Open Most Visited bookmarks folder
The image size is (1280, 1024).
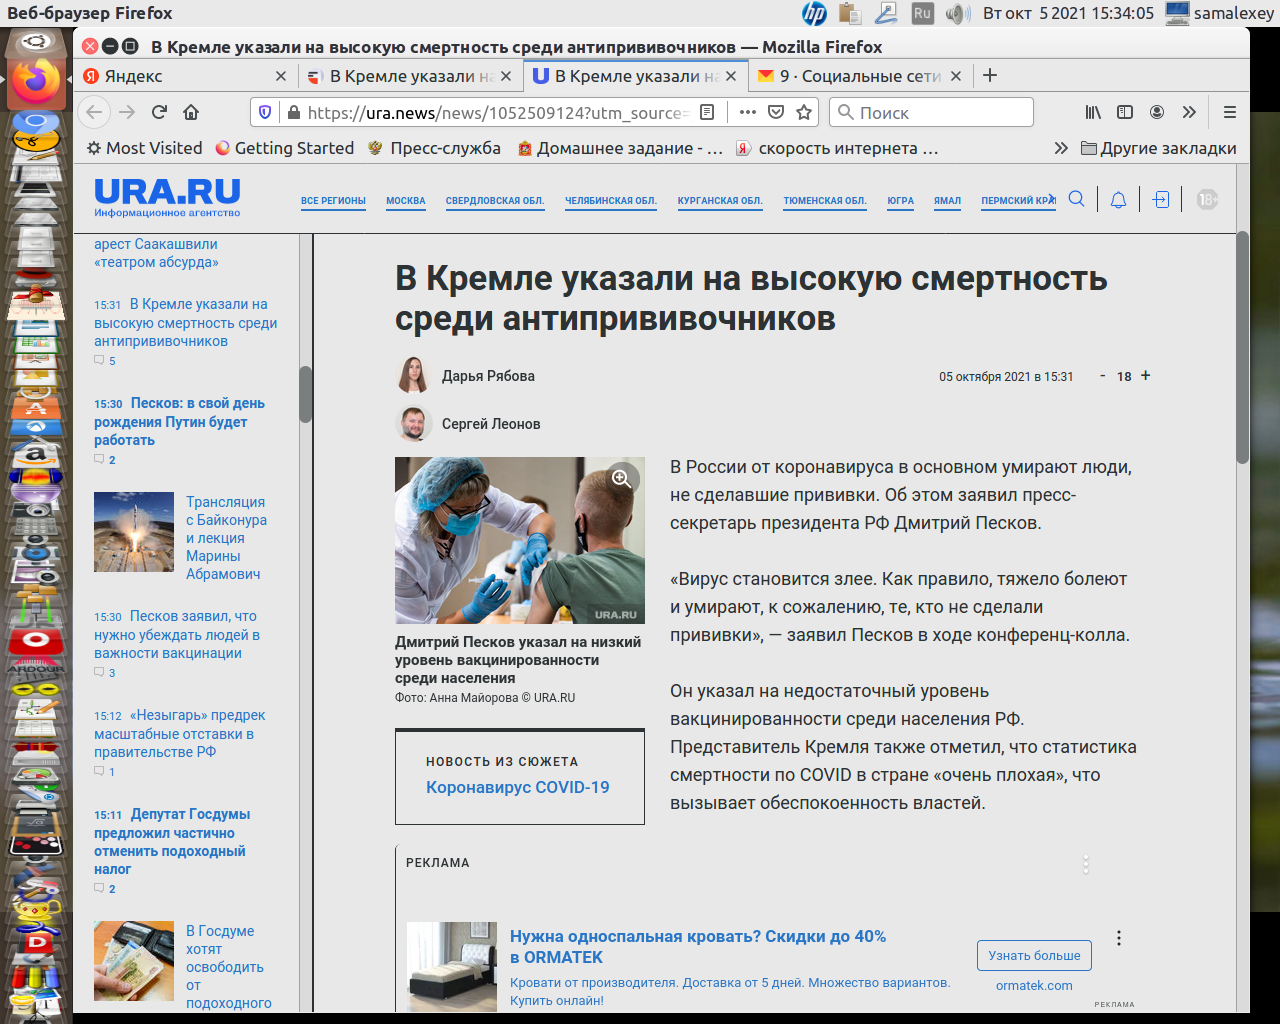[144, 148]
